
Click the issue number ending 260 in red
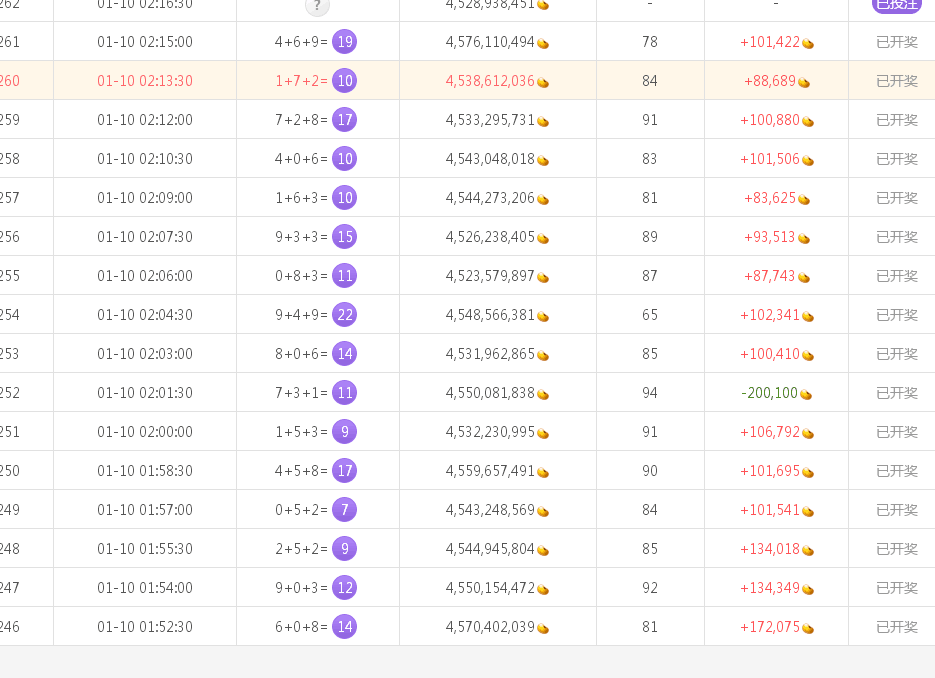(x=10, y=81)
